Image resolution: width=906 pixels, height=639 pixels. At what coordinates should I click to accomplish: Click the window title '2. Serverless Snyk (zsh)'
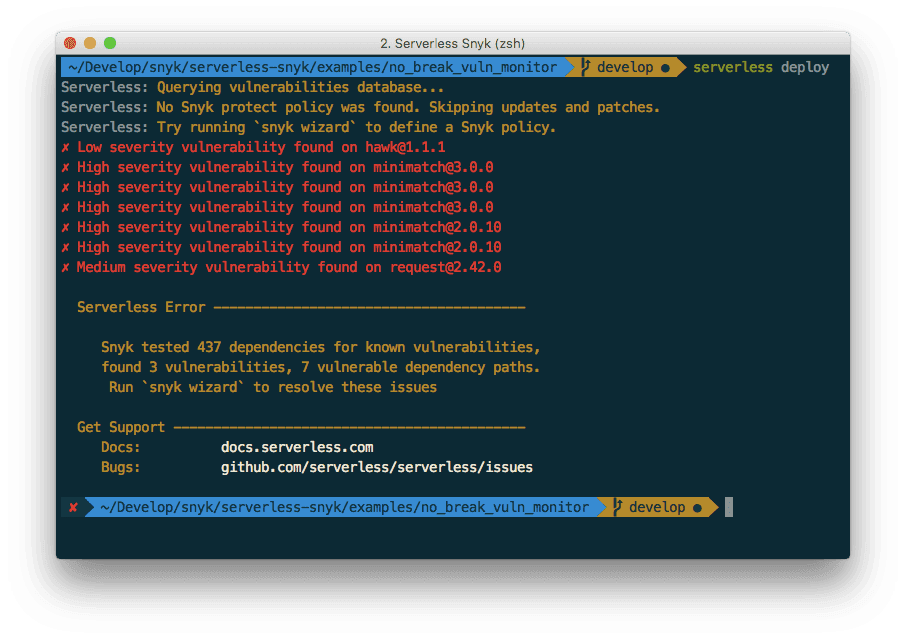click(x=452, y=43)
